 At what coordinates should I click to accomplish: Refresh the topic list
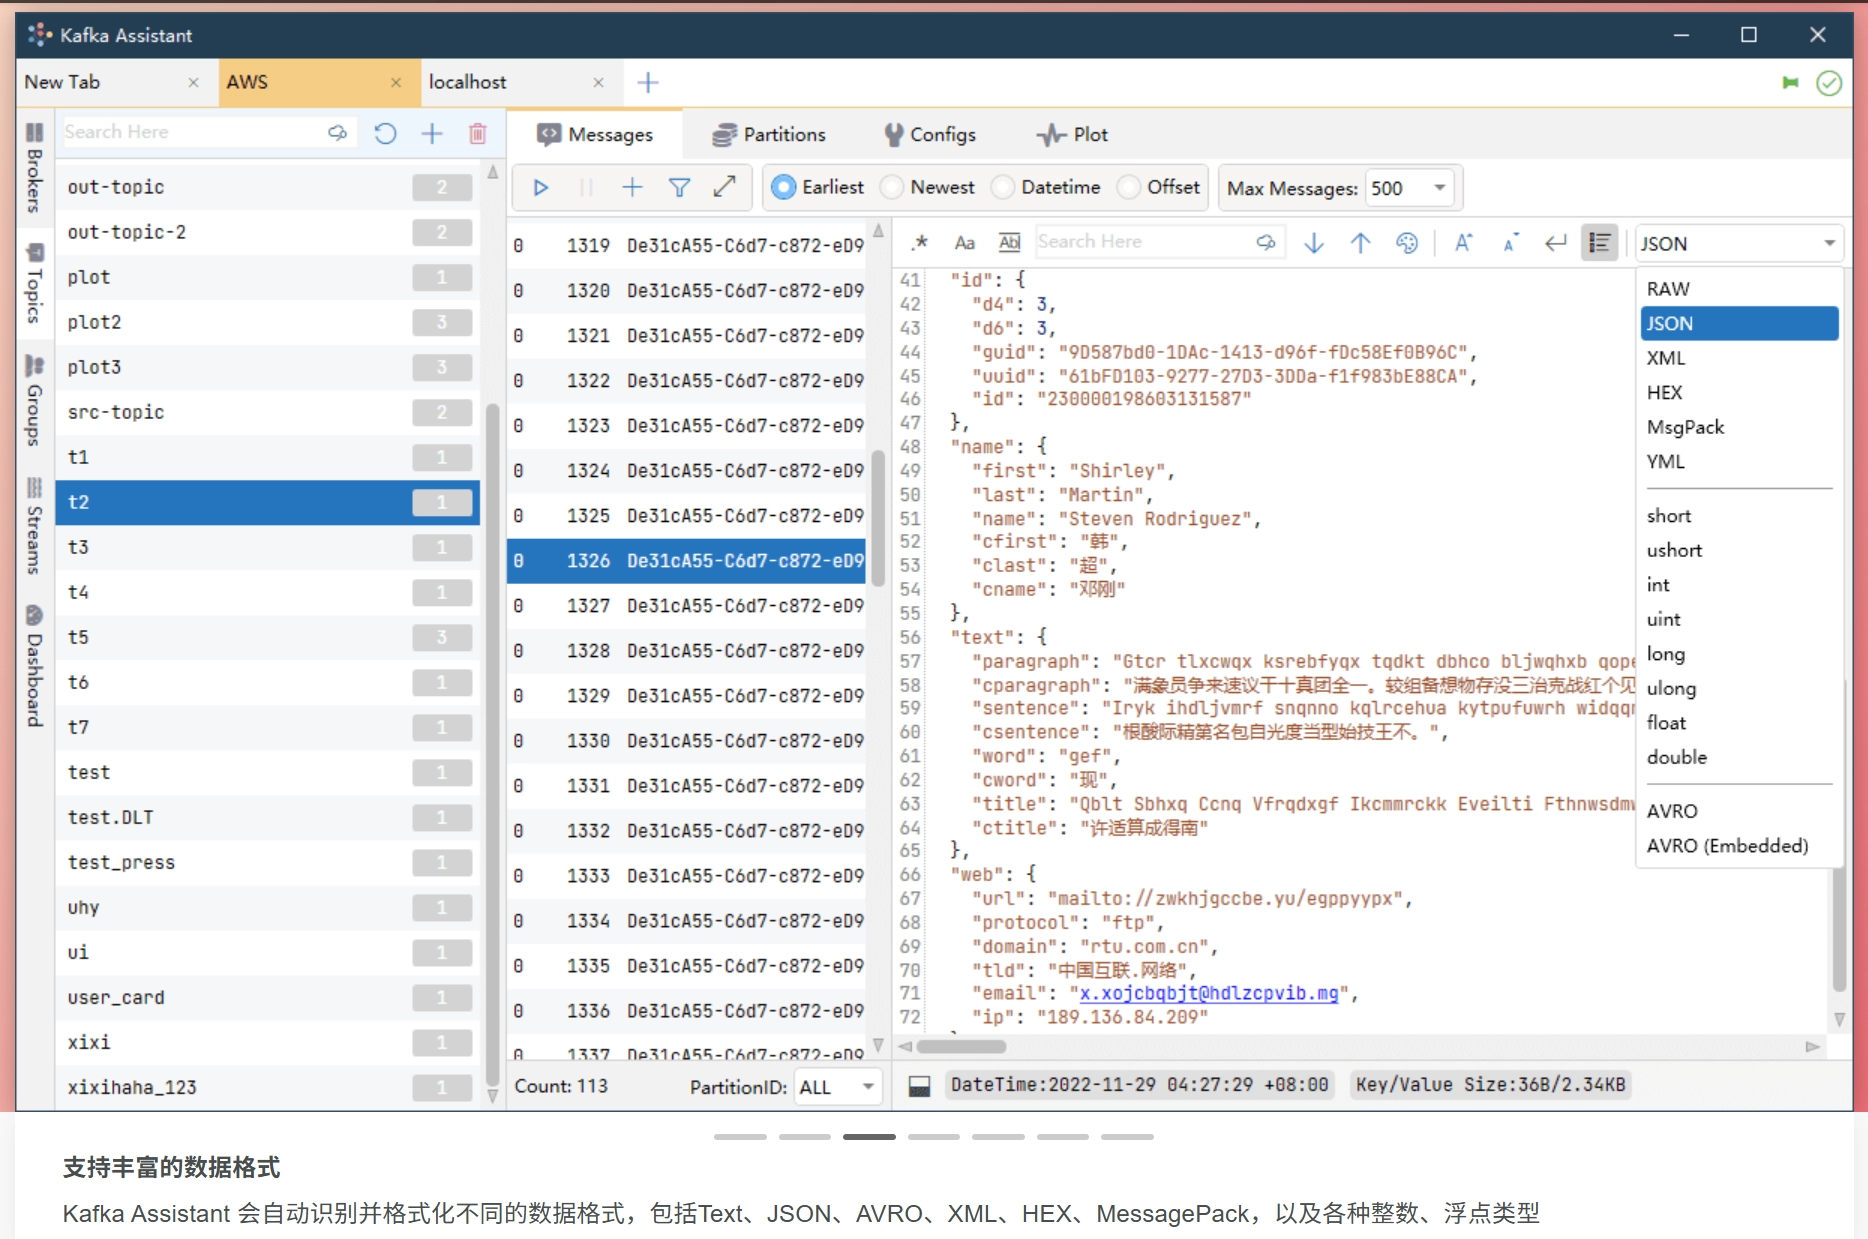click(x=385, y=133)
